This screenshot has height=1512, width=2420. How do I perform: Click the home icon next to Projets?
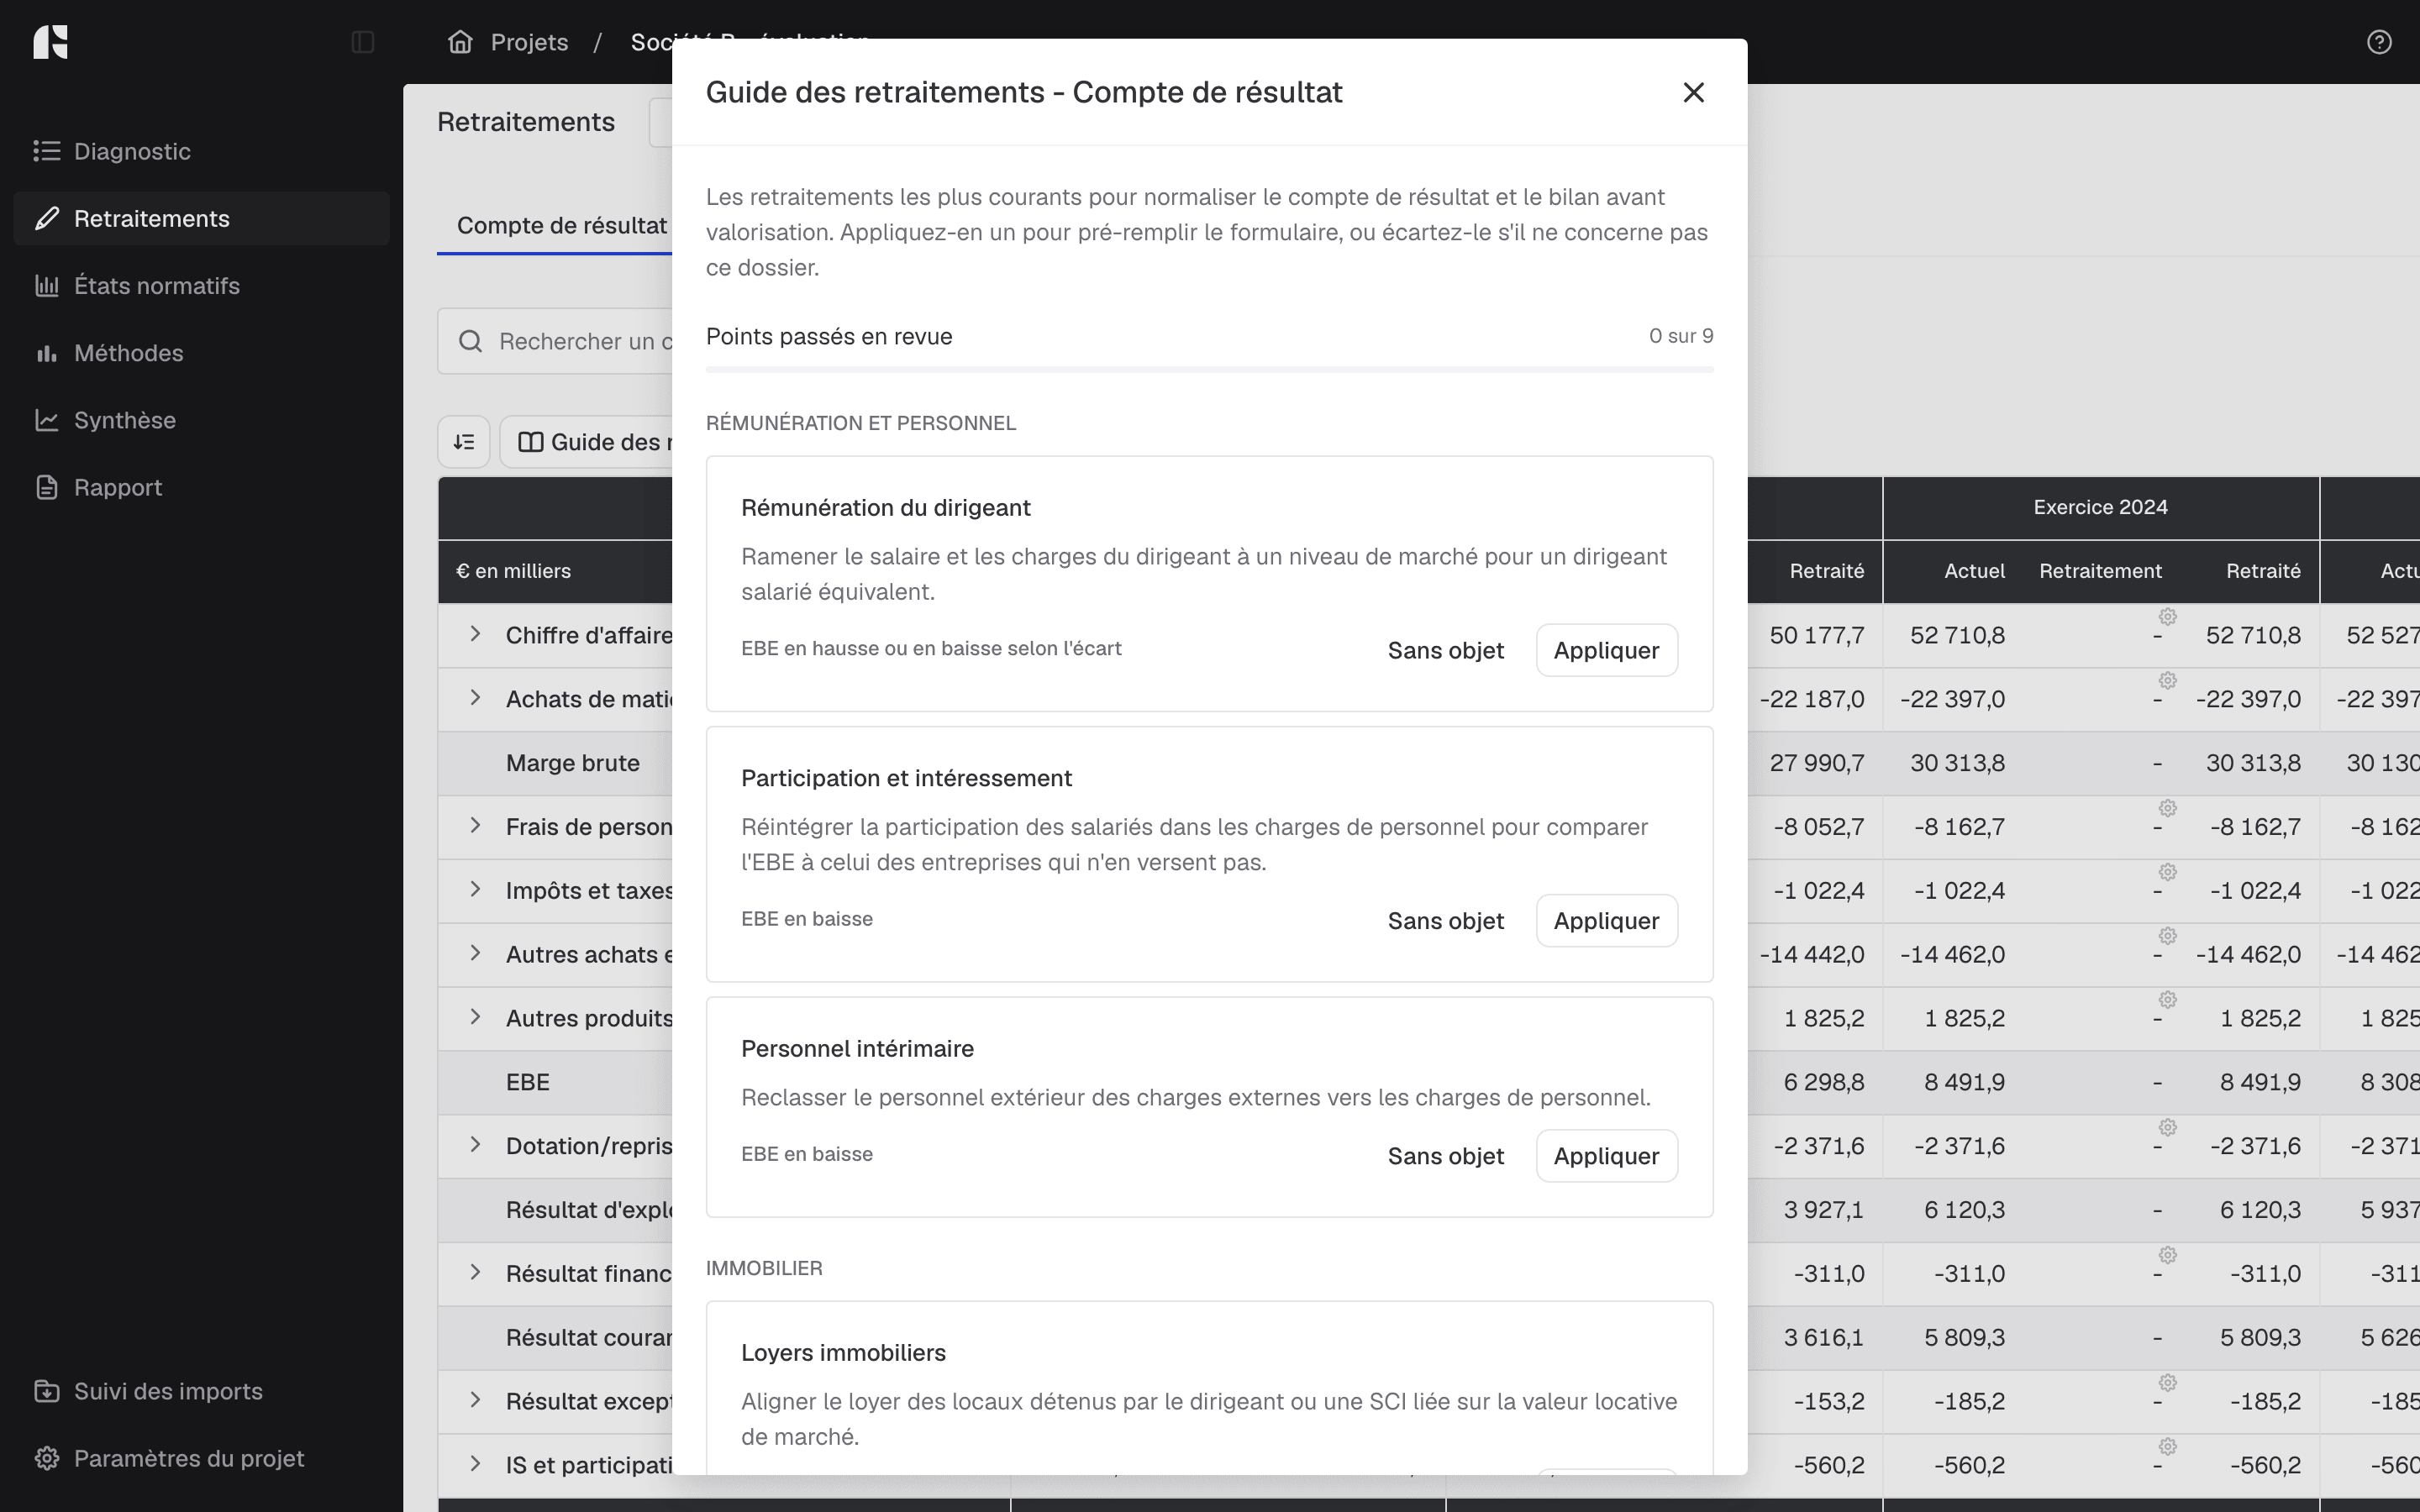point(460,42)
